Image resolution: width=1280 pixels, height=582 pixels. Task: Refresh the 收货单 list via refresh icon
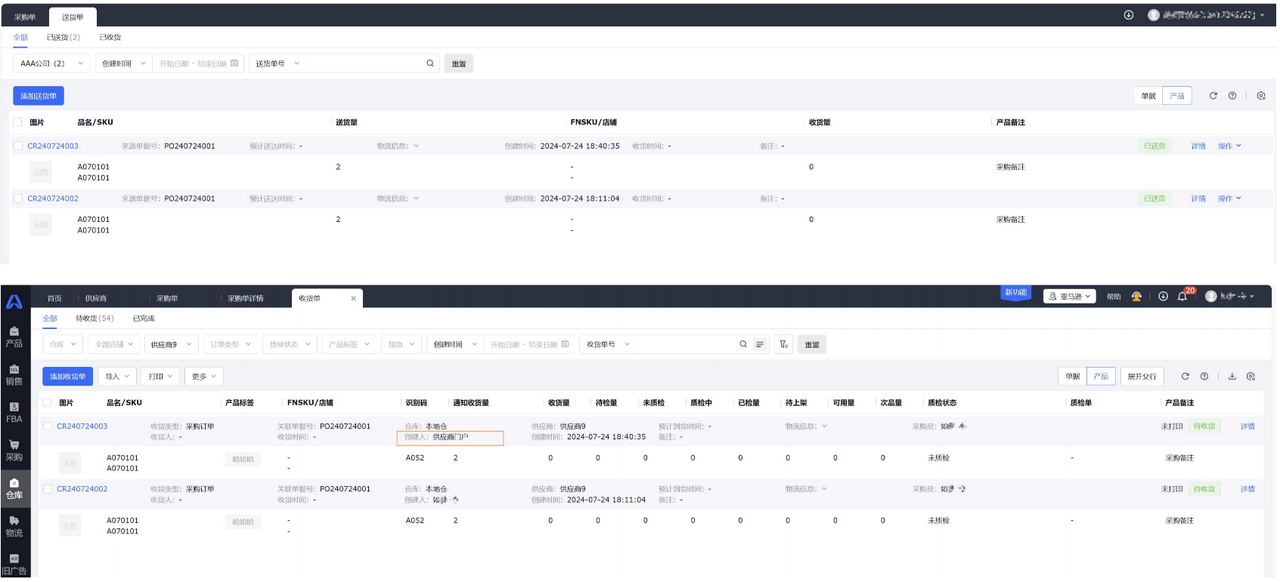(x=1185, y=376)
